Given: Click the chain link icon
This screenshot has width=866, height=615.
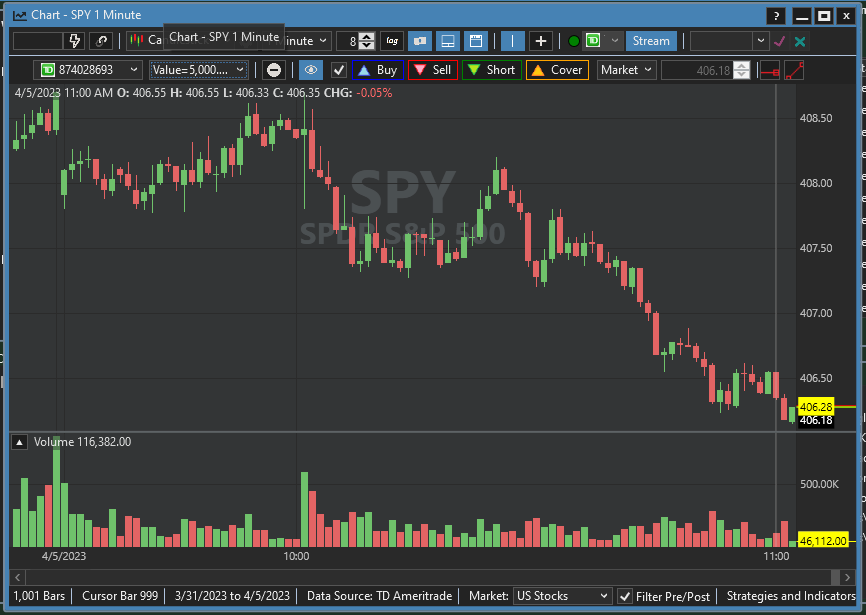Looking at the screenshot, I should [x=101, y=41].
